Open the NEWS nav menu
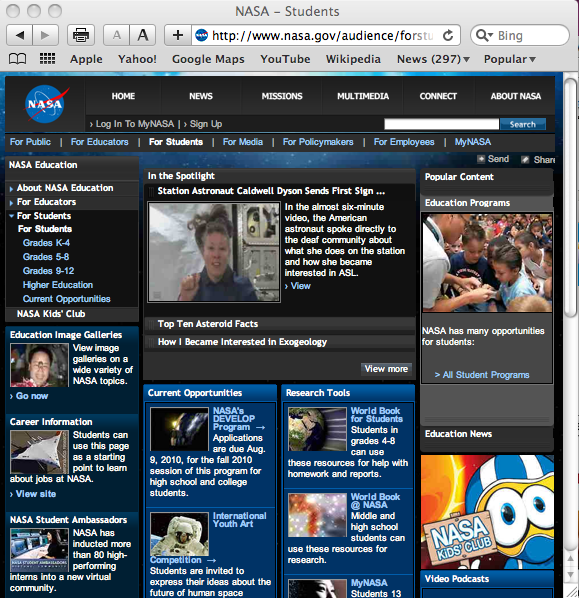The image size is (579, 598). [x=201, y=96]
